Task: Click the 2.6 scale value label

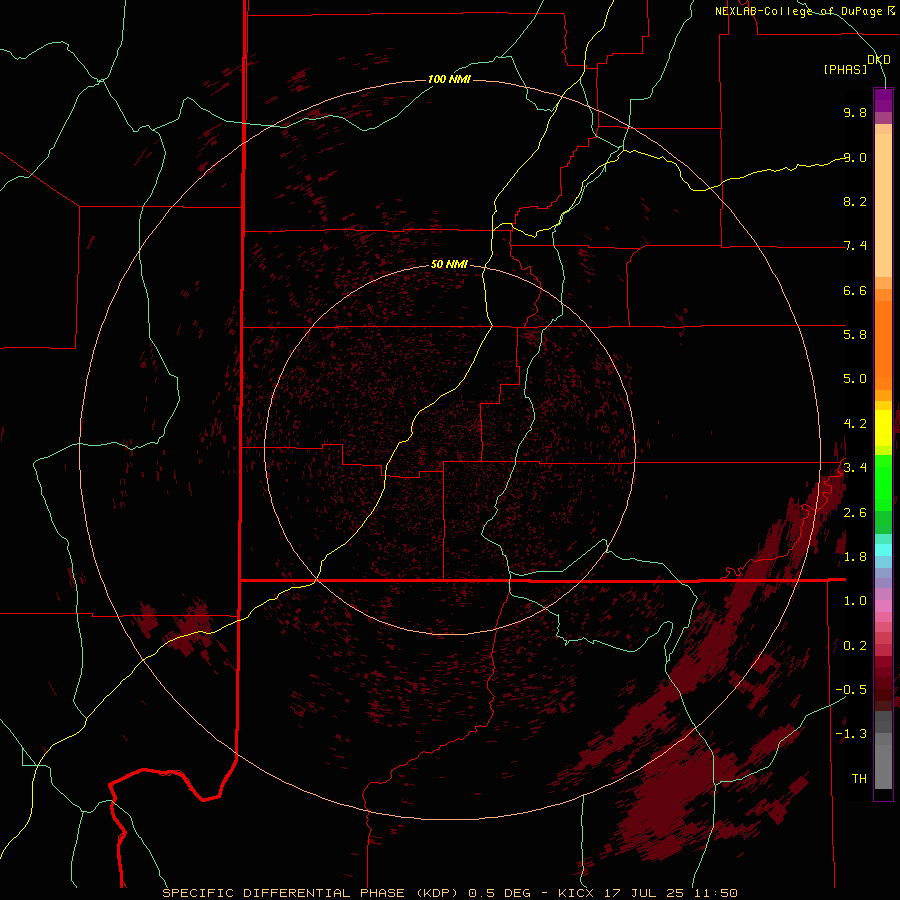Action: coord(855,513)
